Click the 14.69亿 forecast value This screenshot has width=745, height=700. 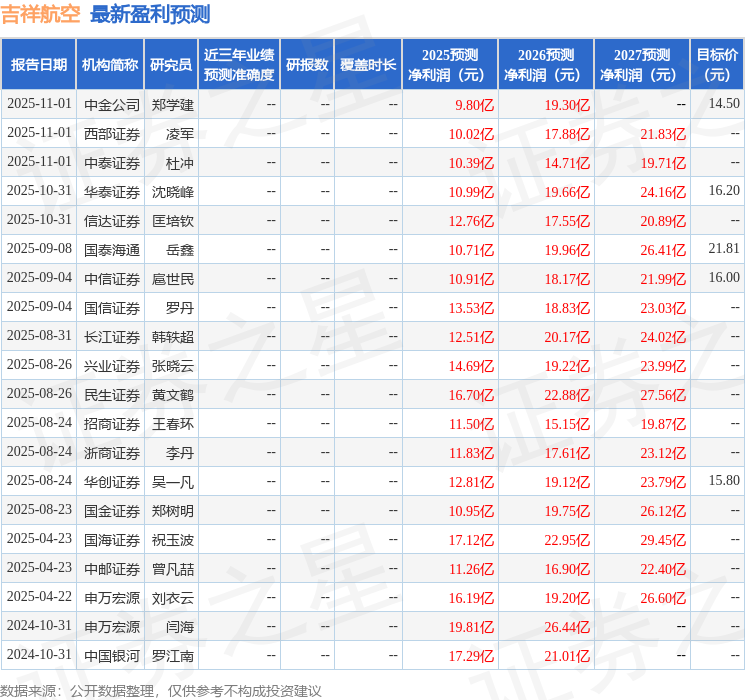(x=471, y=366)
